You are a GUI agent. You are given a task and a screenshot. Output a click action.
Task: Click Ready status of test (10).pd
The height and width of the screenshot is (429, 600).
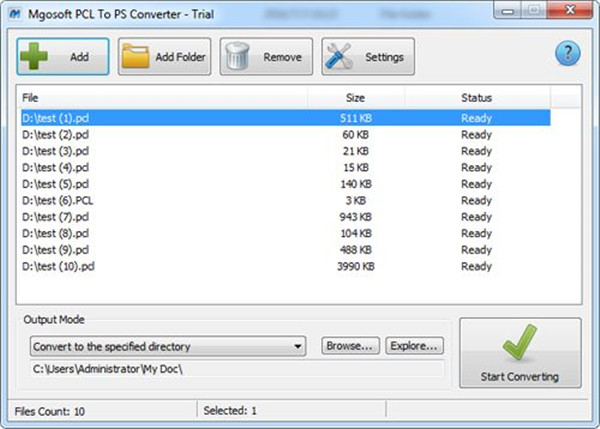[476, 266]
